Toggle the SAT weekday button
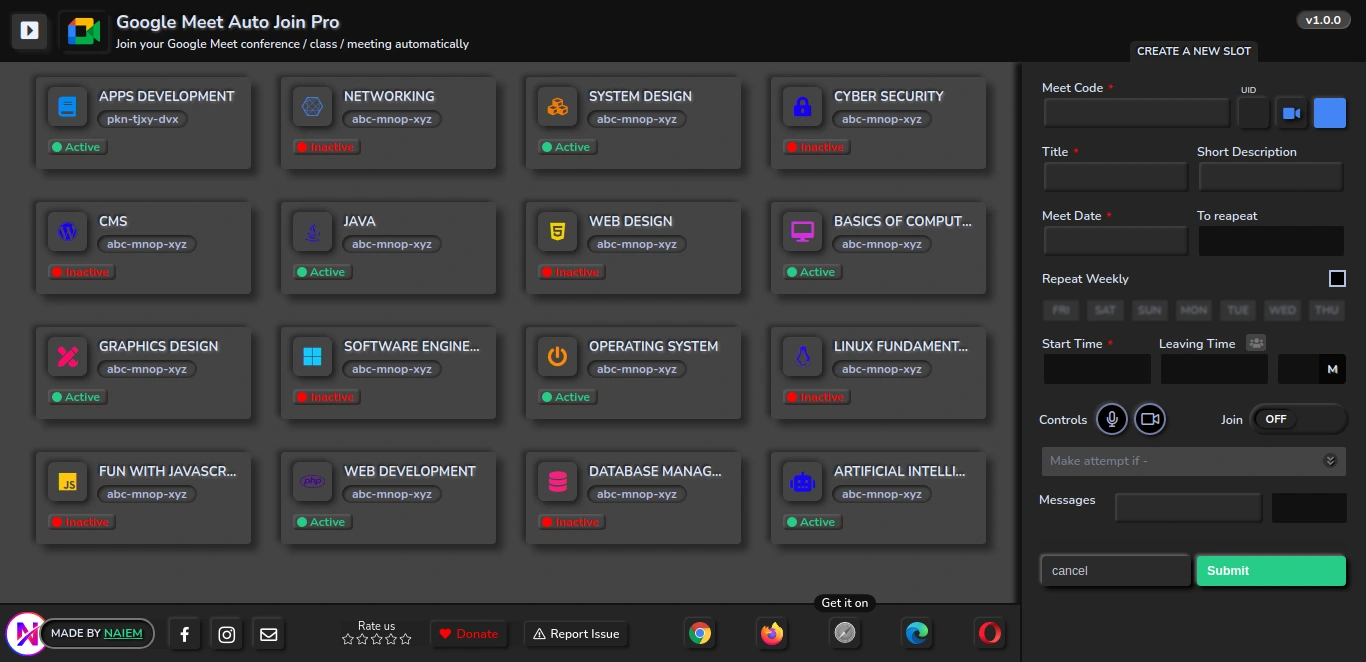 [1106, 310]
